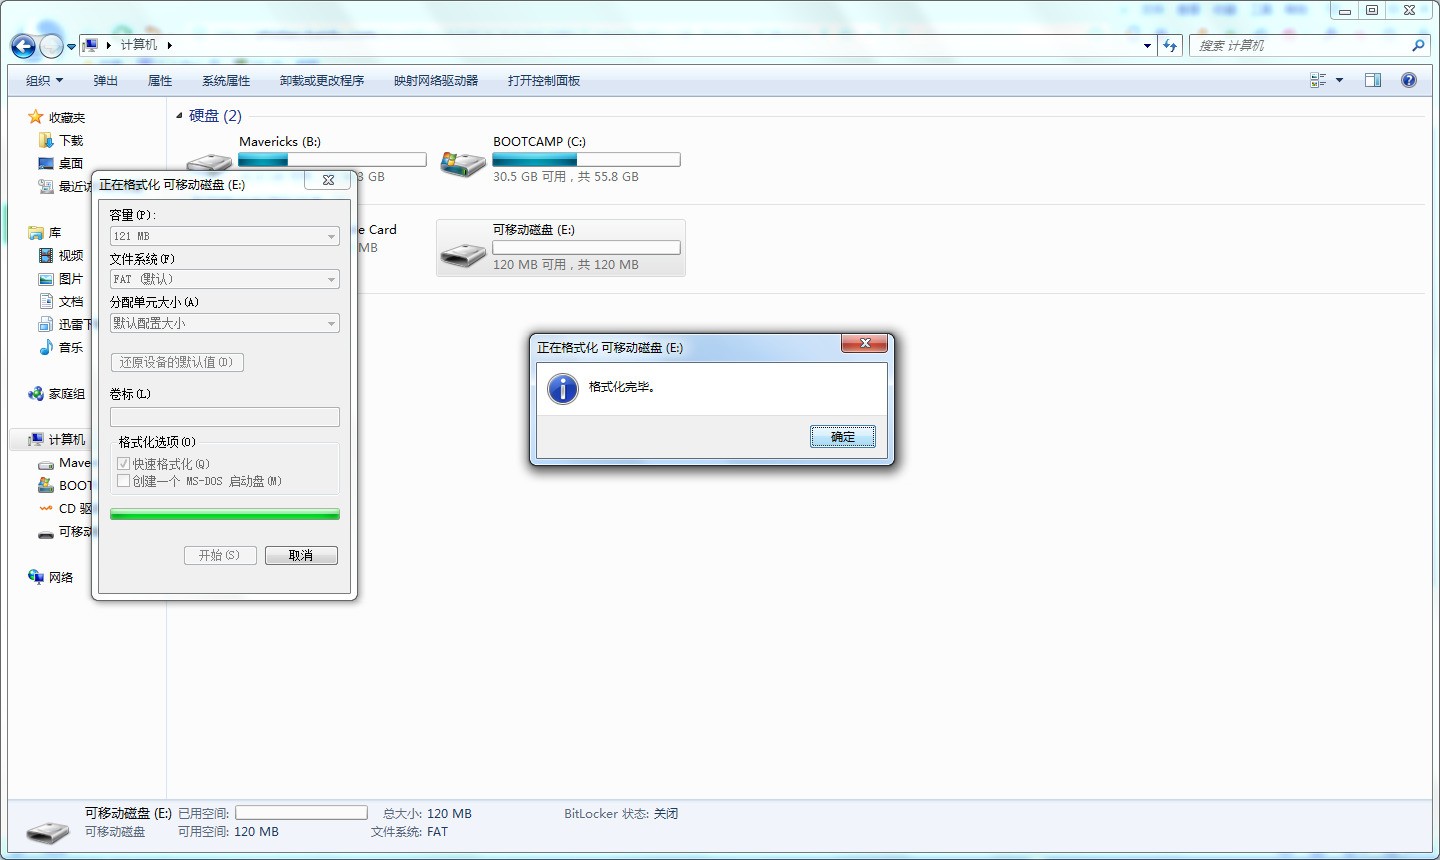Open the 组织 menu
The height and width of the screenshot is (860, 1440).
pyautogui.click(x=44, y=81)
